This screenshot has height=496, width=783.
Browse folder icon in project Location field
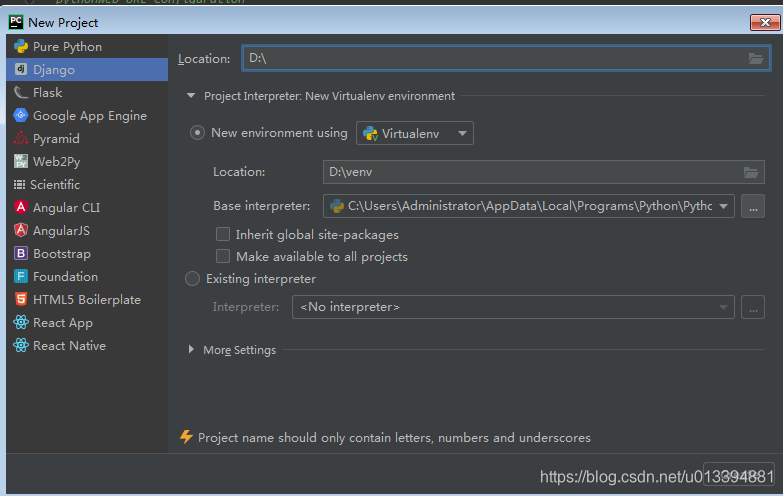756,58
